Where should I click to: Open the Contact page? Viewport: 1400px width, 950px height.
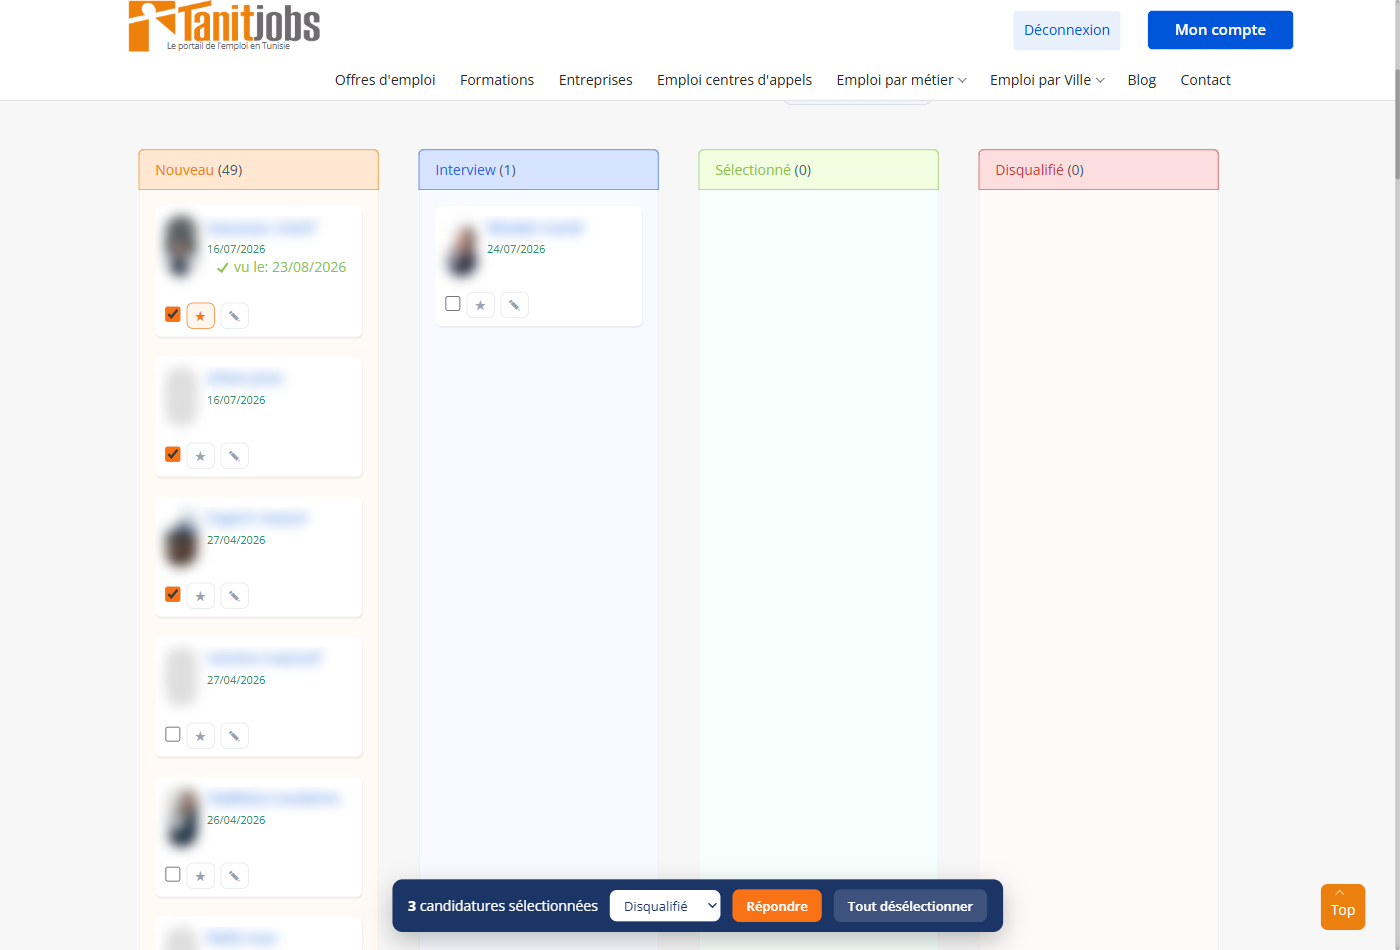(1205, 80)
